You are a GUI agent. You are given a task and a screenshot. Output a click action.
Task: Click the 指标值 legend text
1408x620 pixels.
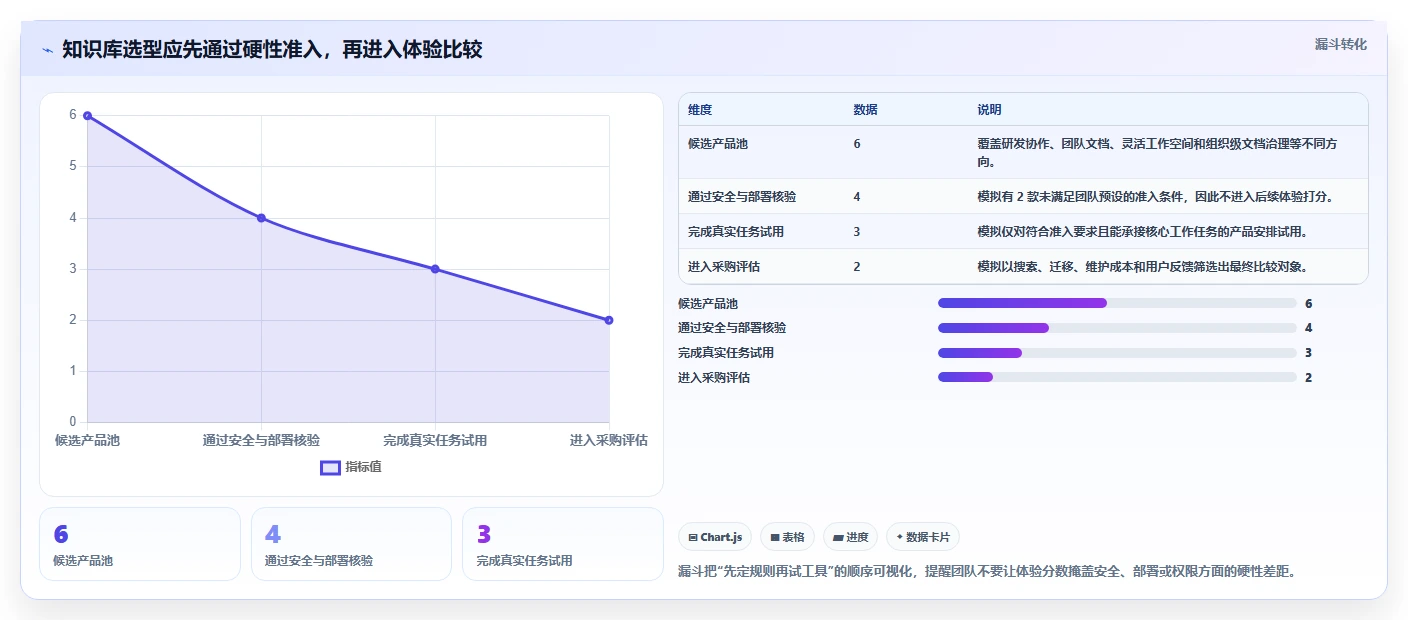(363, 467)
